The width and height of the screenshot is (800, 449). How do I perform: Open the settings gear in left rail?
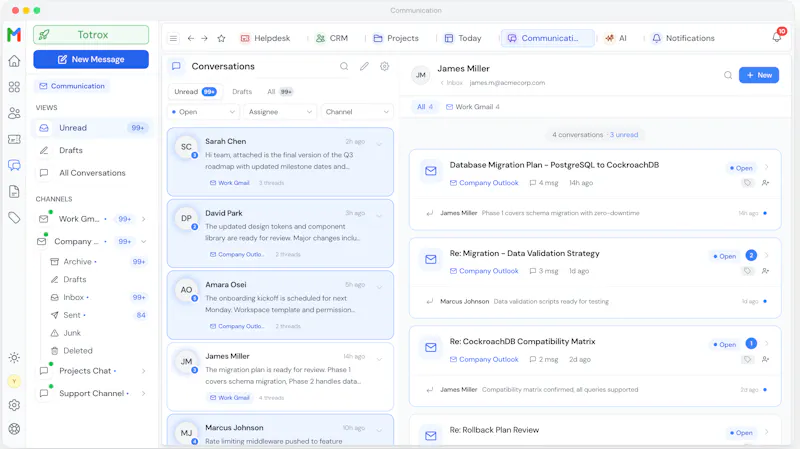click(x=14, y=405)
